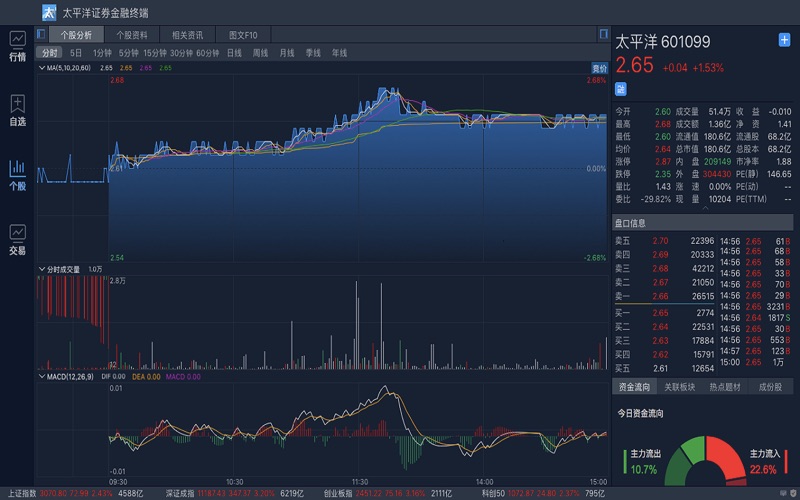800x500 pixels.
Task: Select the 日线 chart period
Action: [x=234, y=53]
